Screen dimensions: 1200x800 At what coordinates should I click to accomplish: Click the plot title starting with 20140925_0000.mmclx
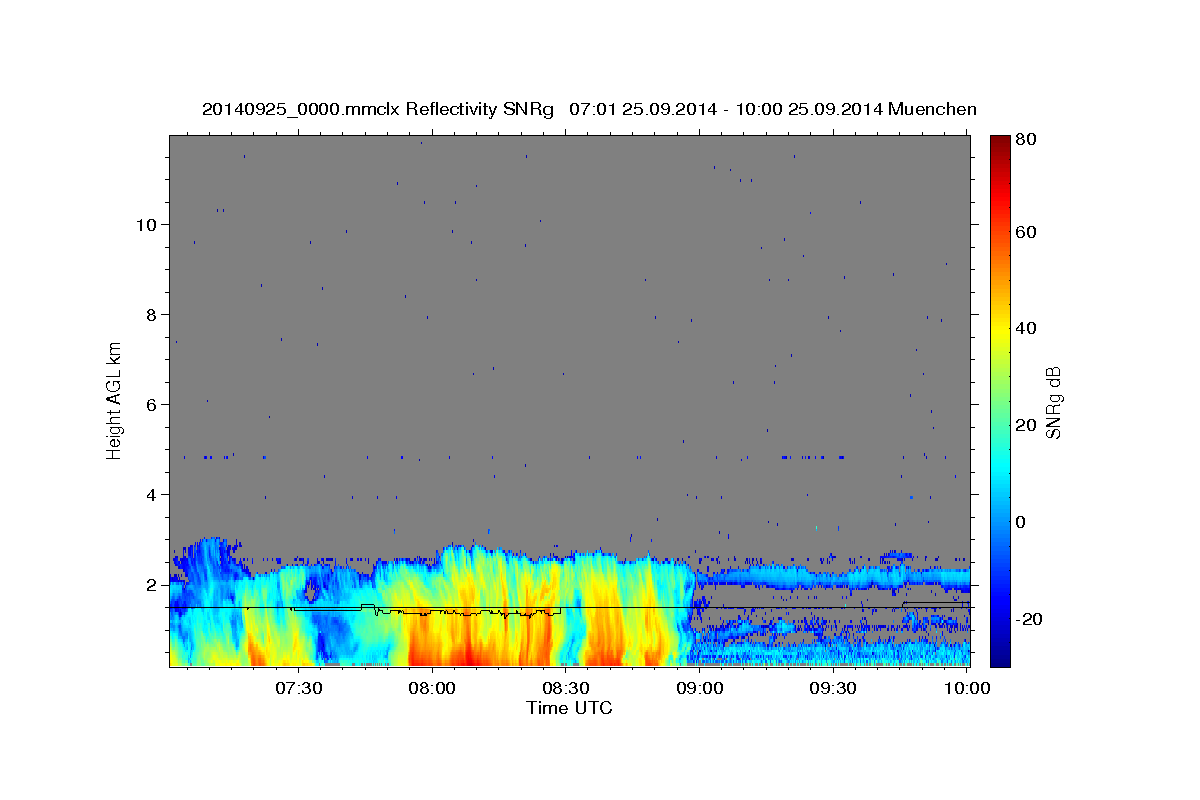(x=589, y=109)
